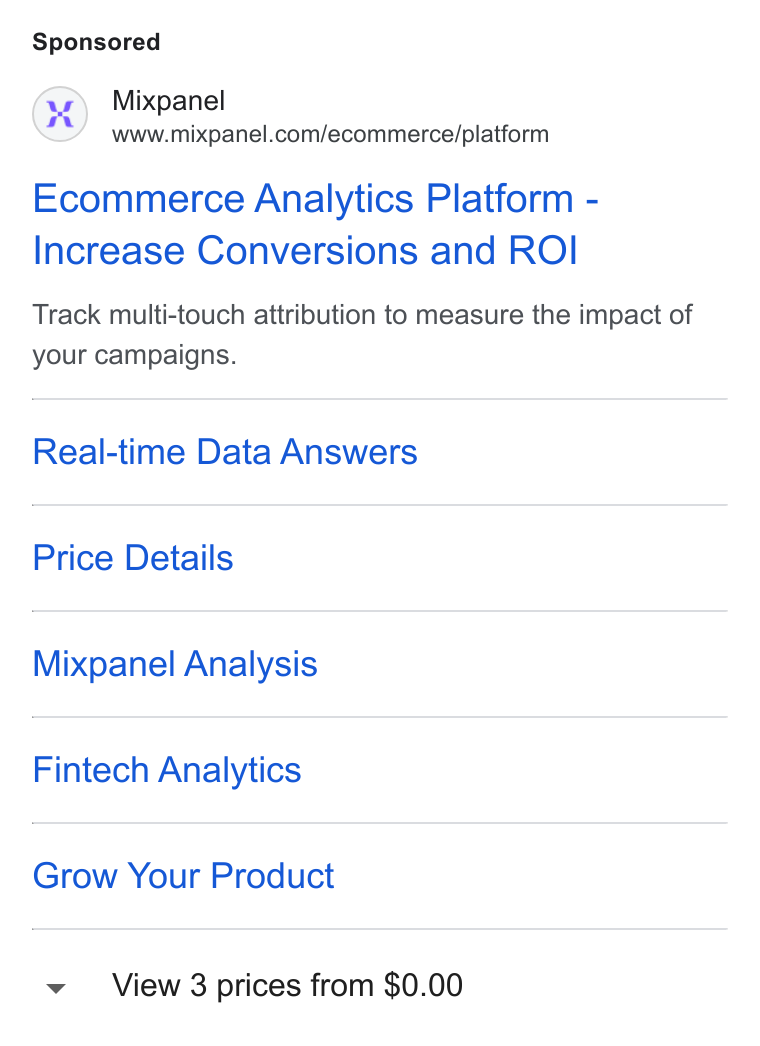Follow the Grow Your Product sitelink
The height and width of the screenshot is (1046, 760).
[183, 875]
